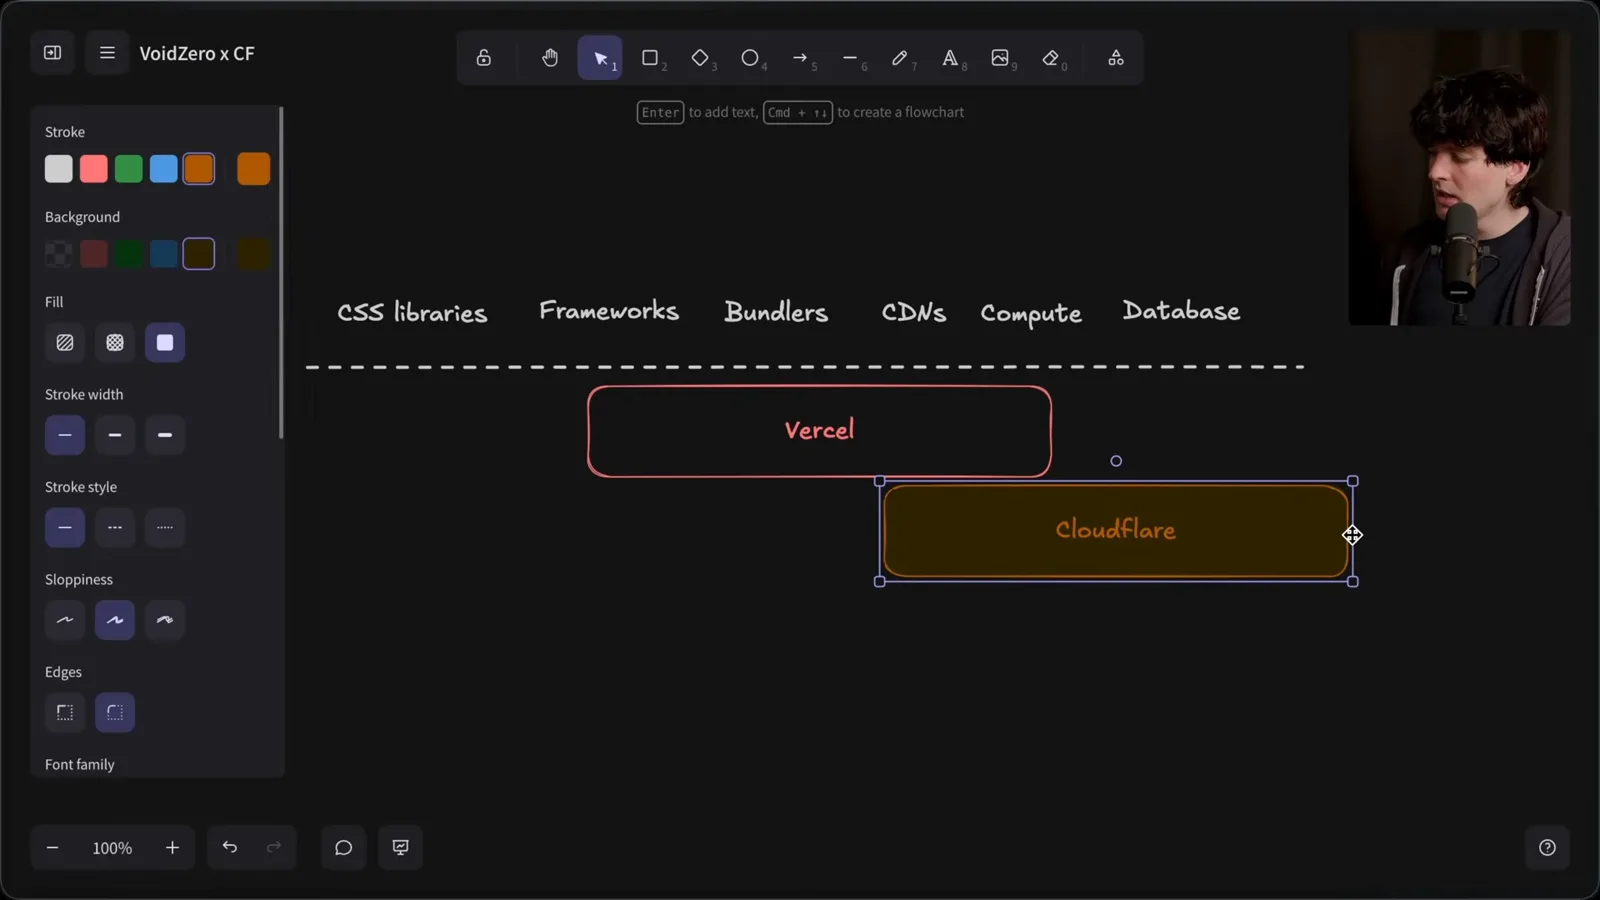1600x900 pixels.
Task: Set stroke style to dashed
Action: (x=115, y=528)
